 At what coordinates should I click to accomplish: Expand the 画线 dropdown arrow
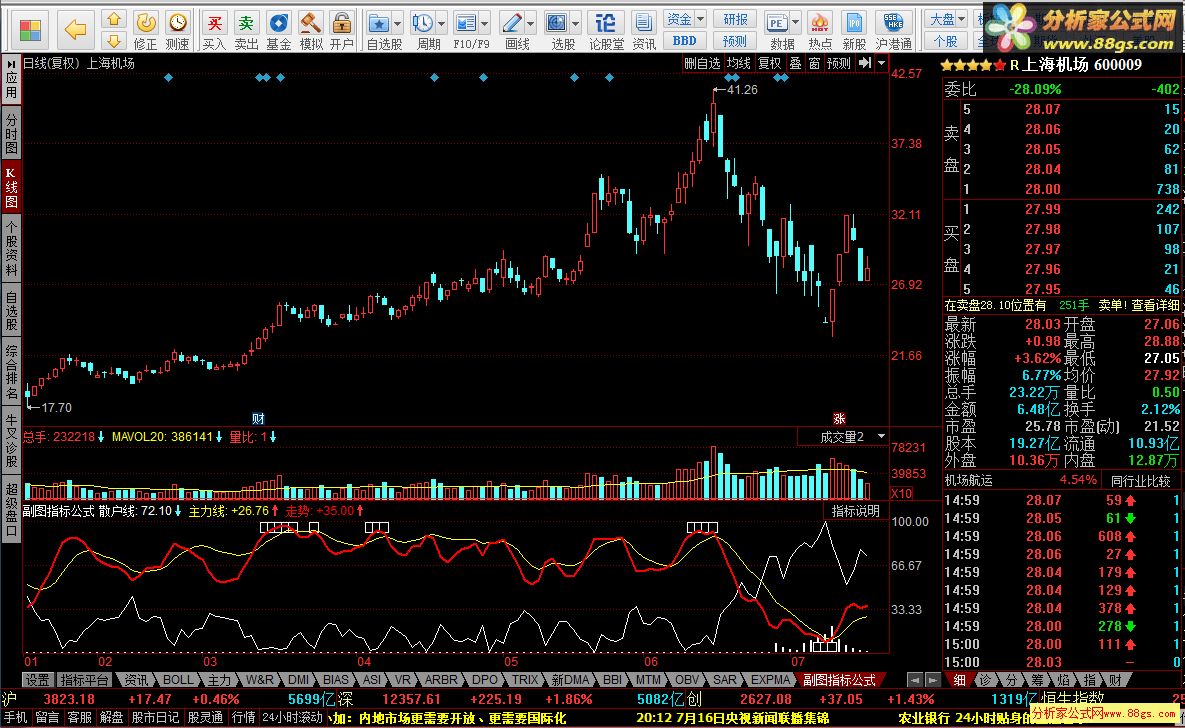click(x=531, y=24)
